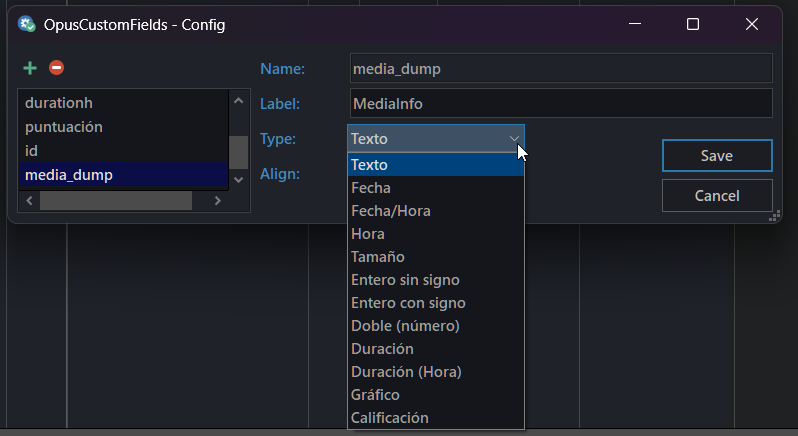Add a new custom field with plus icon
The image size is (798, 436).
coord(30,68)
